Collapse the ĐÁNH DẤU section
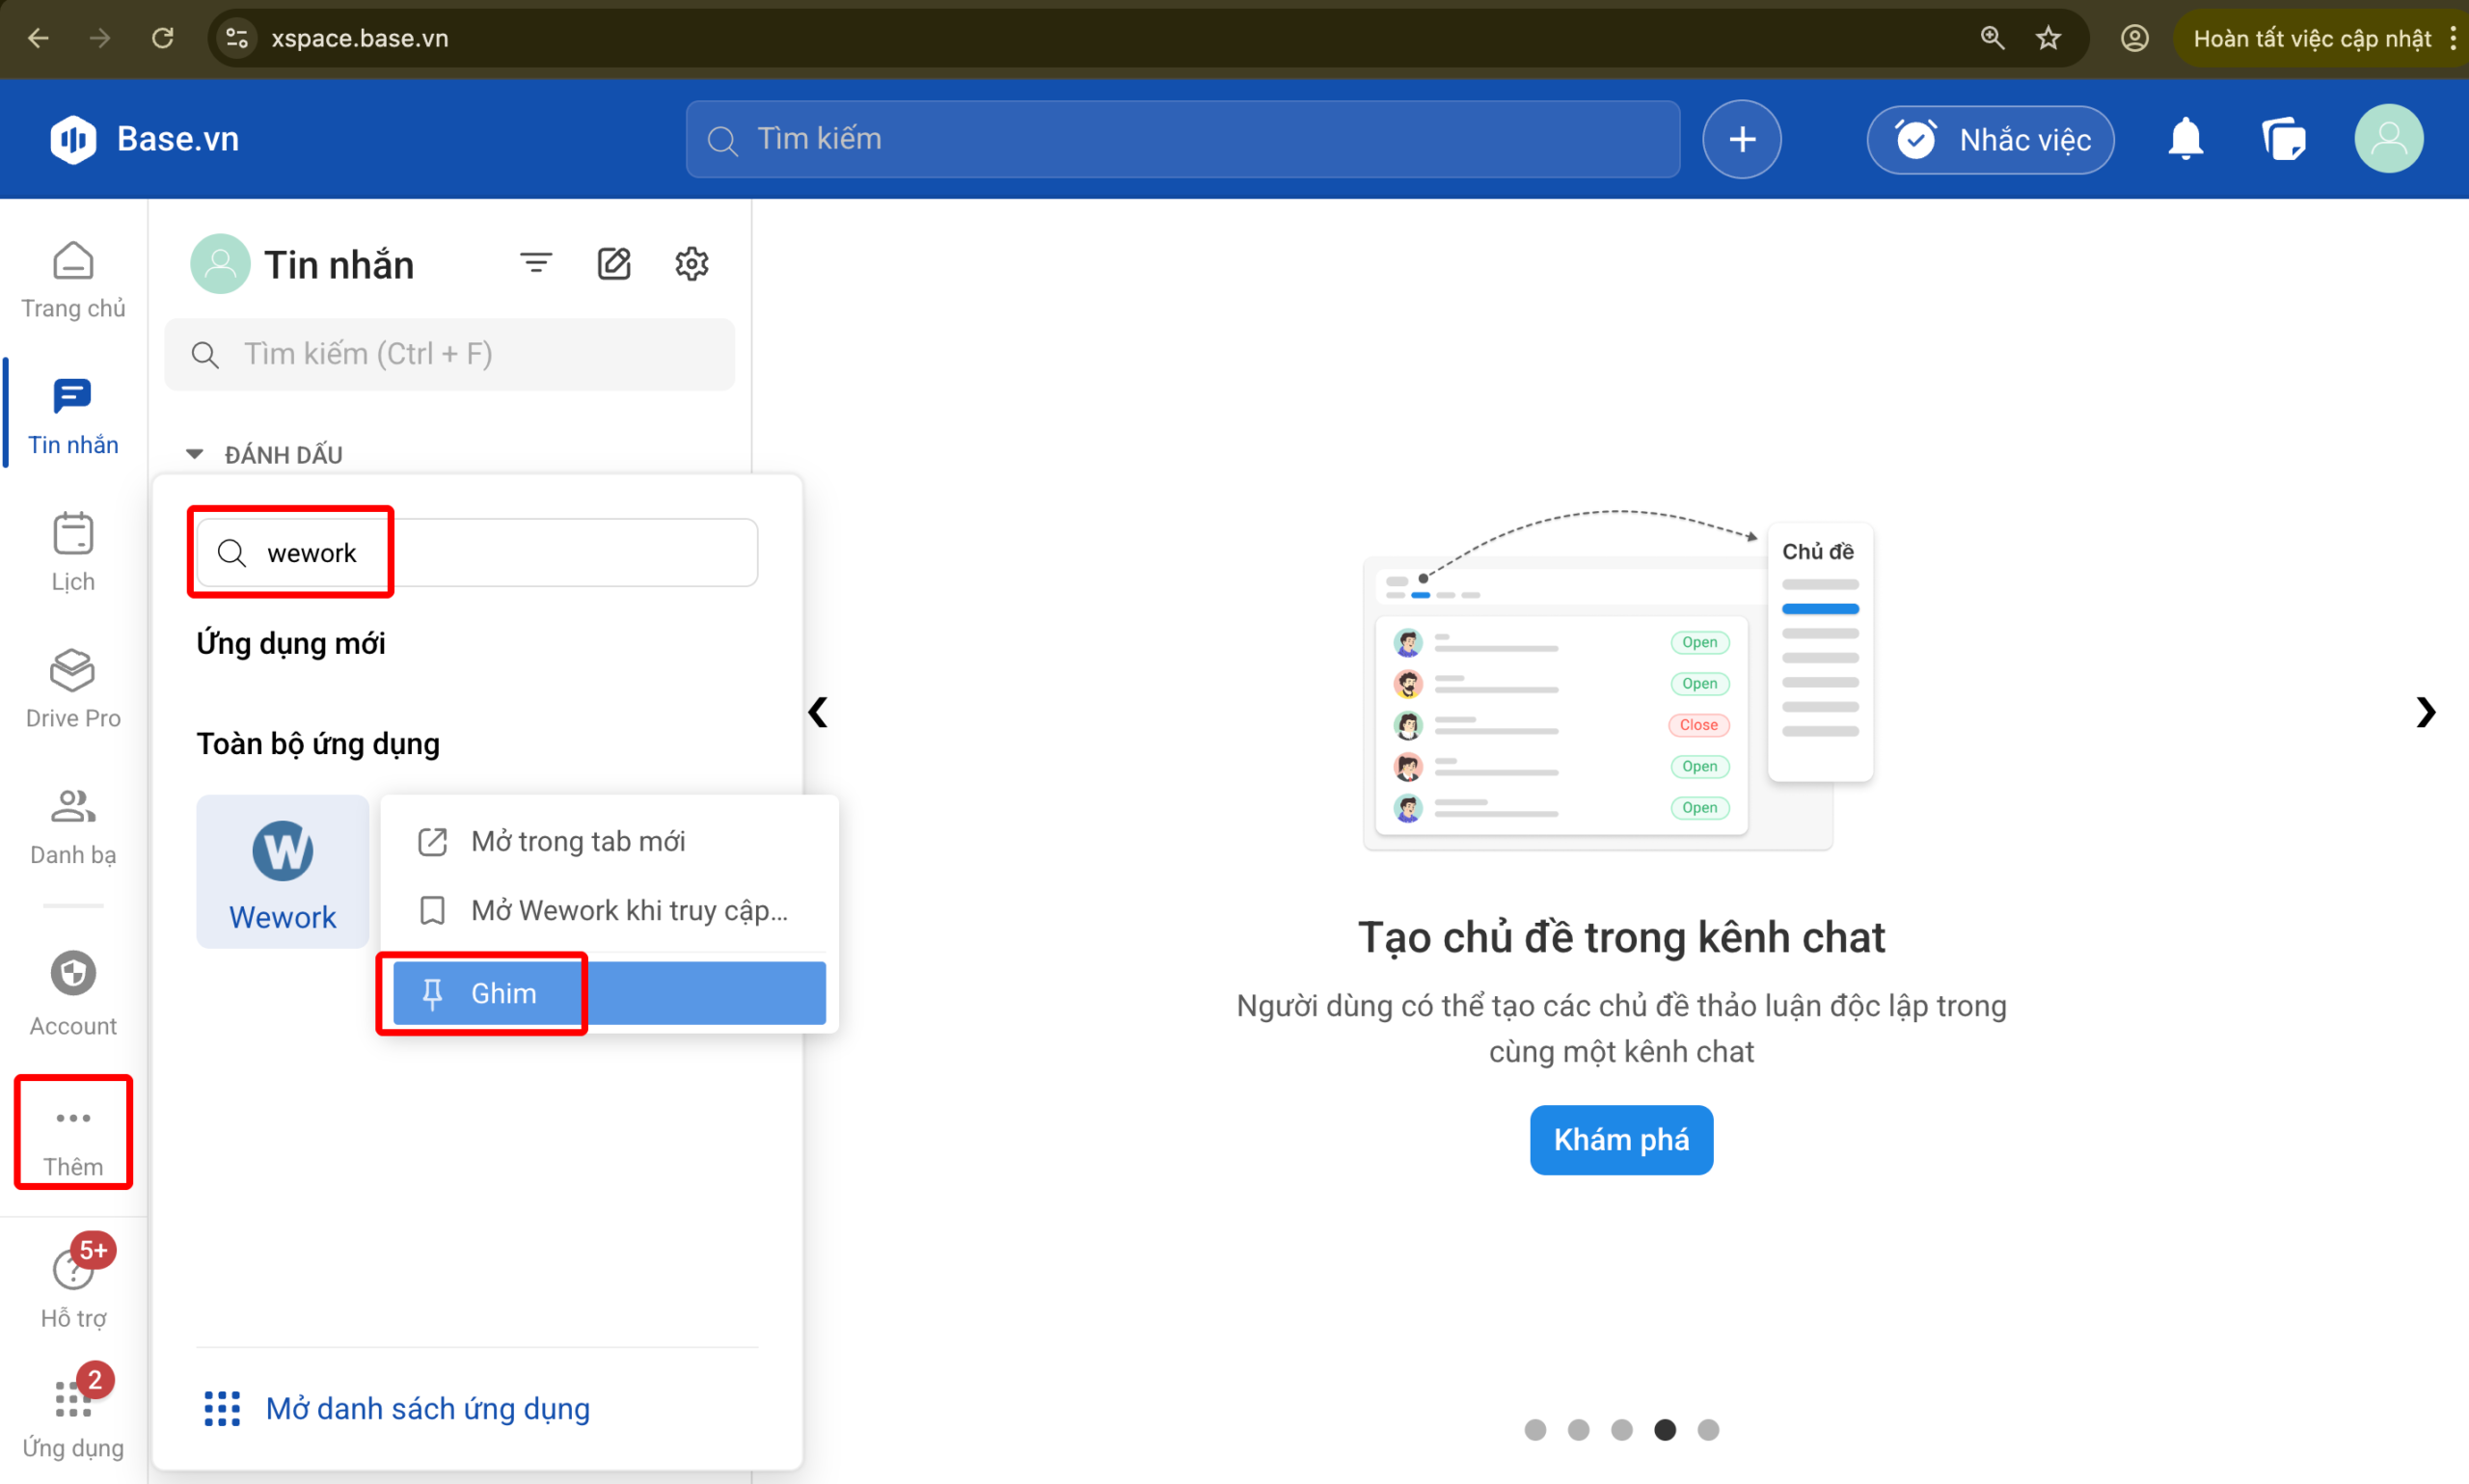This screenshot has width=2469, height=1484. pyautogui.click(x=194, y=454)
